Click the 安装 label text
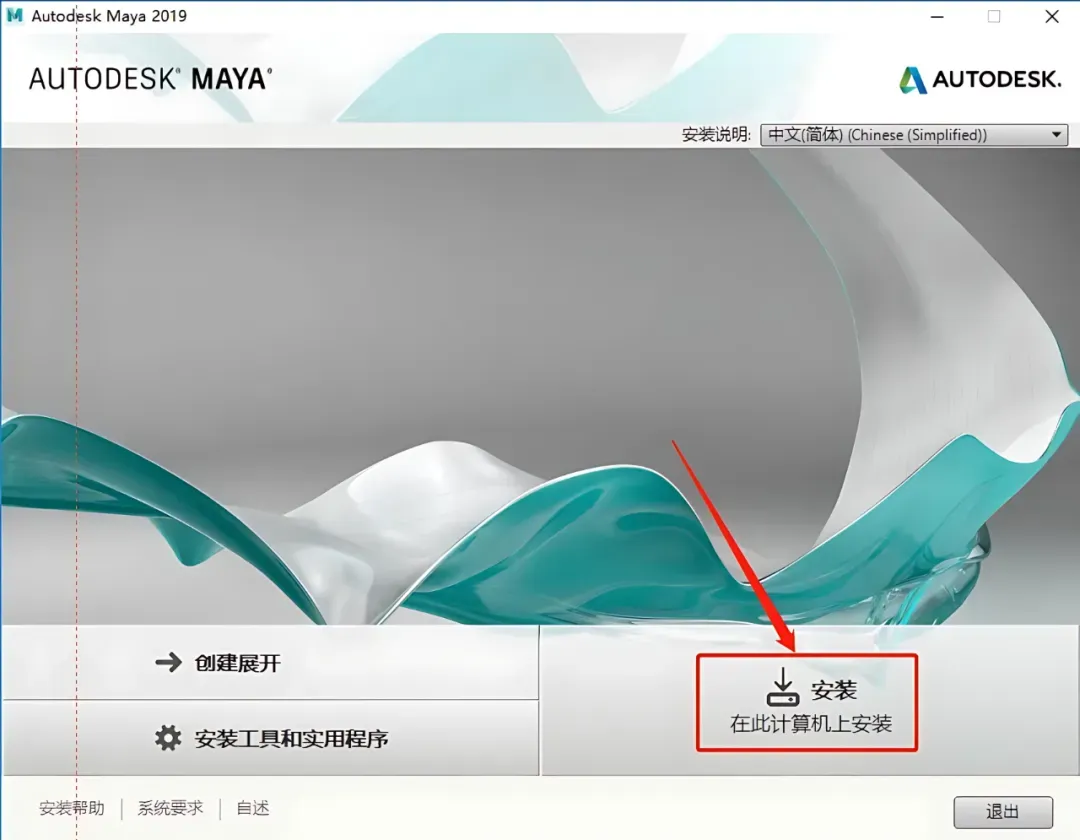The width and height of the screenshot is (1080, 840). (x=833, y=690)
